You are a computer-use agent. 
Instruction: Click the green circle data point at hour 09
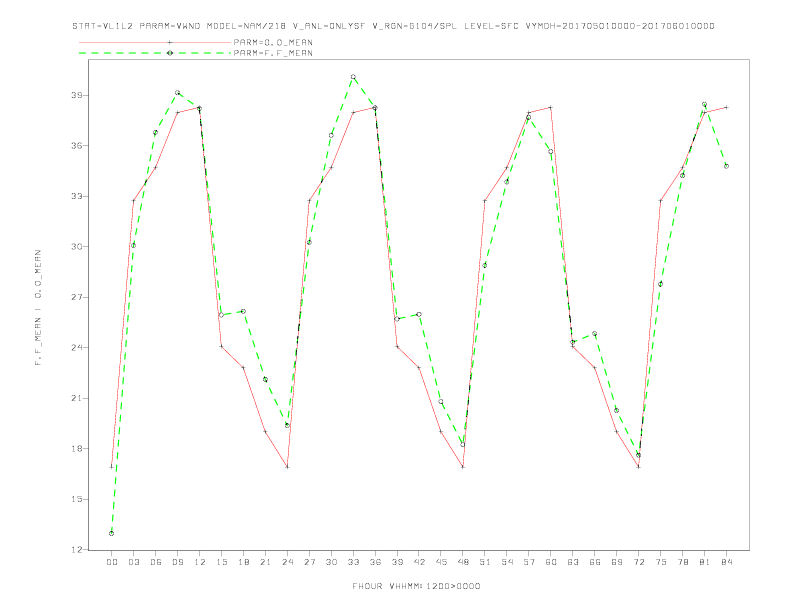[x=177, y=93]
